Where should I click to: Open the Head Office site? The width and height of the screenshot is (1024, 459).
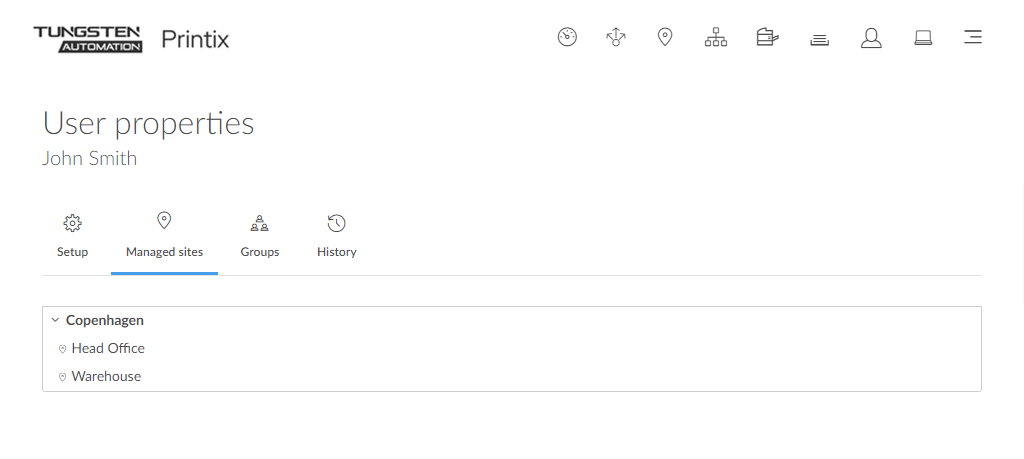pos(108,349)
